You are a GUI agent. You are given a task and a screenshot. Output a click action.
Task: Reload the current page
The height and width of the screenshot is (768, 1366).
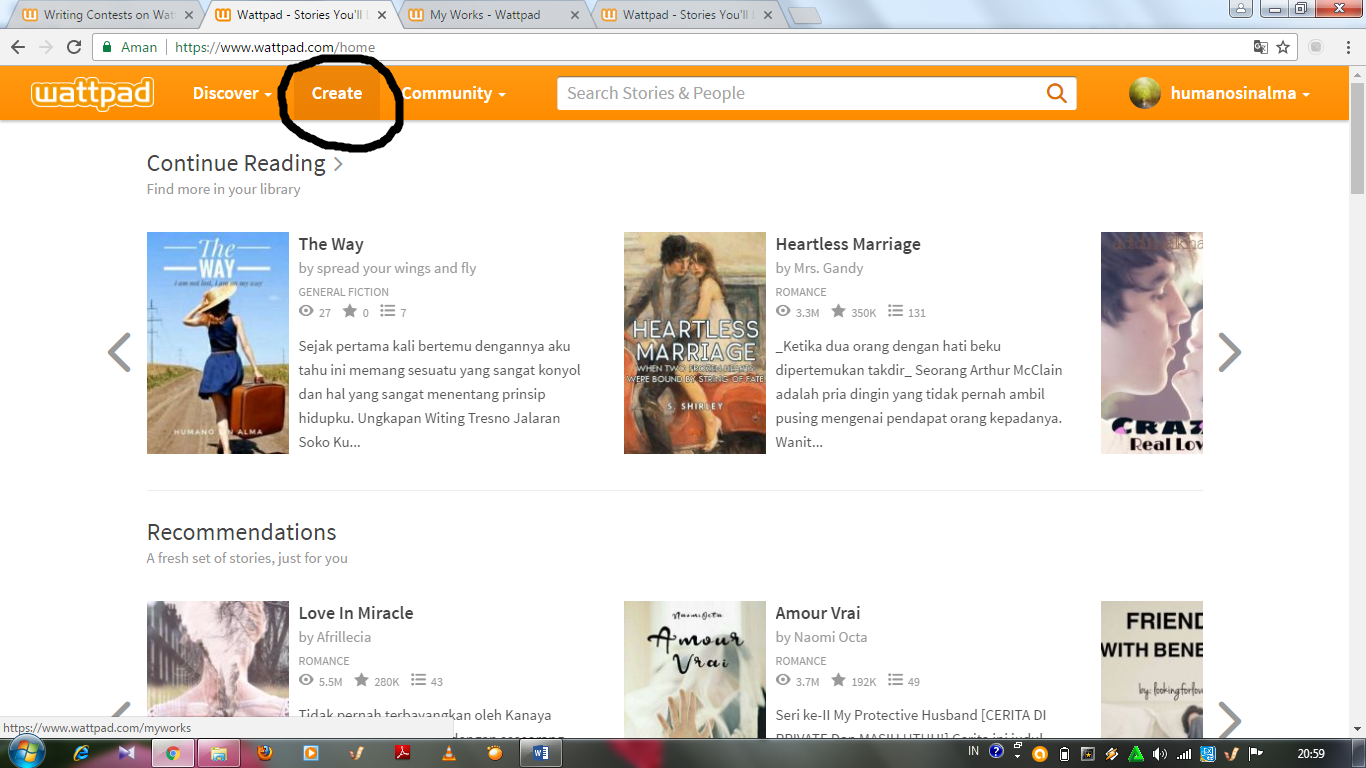[x=74, y=47]
